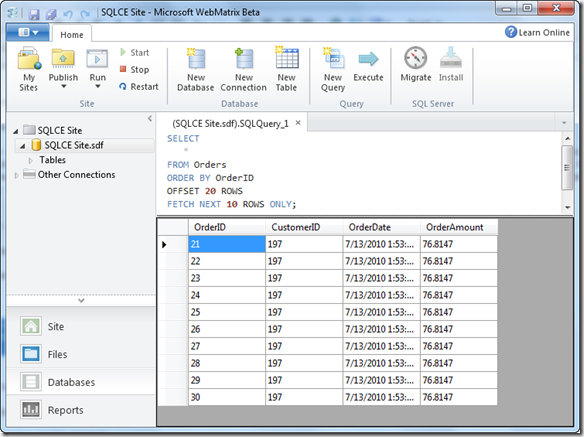Open the application menu button

coord(28,32)
